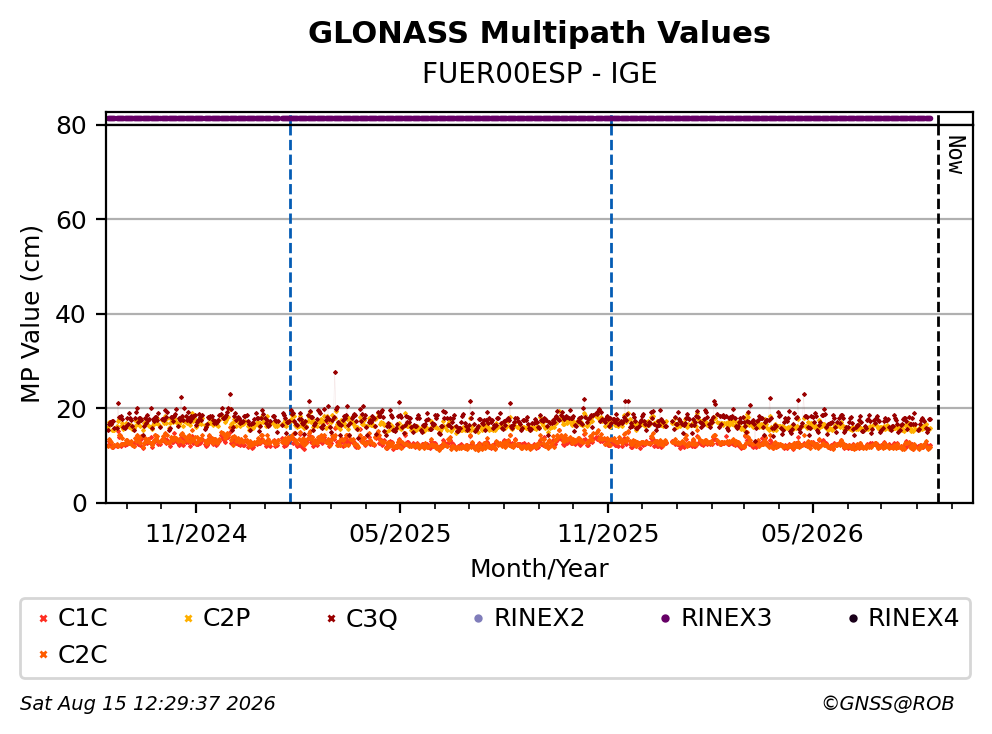Select the RINEX3 legend label
992x734 pixels.
click(x=726, y=618)
